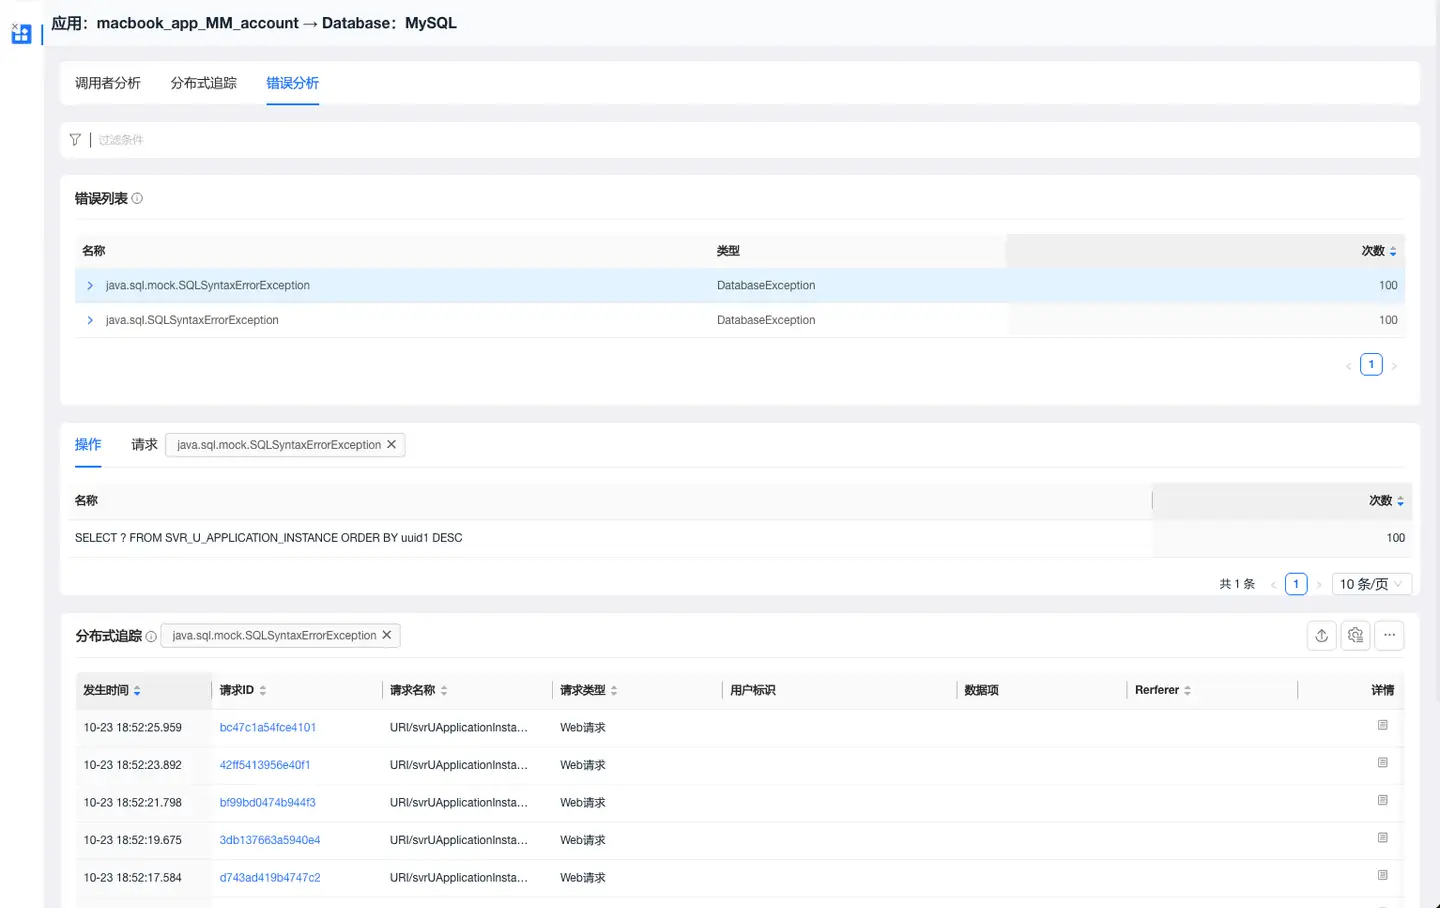Click the info icon beside 错误列表
The image size is (1440, 908).
click(137, 199)
